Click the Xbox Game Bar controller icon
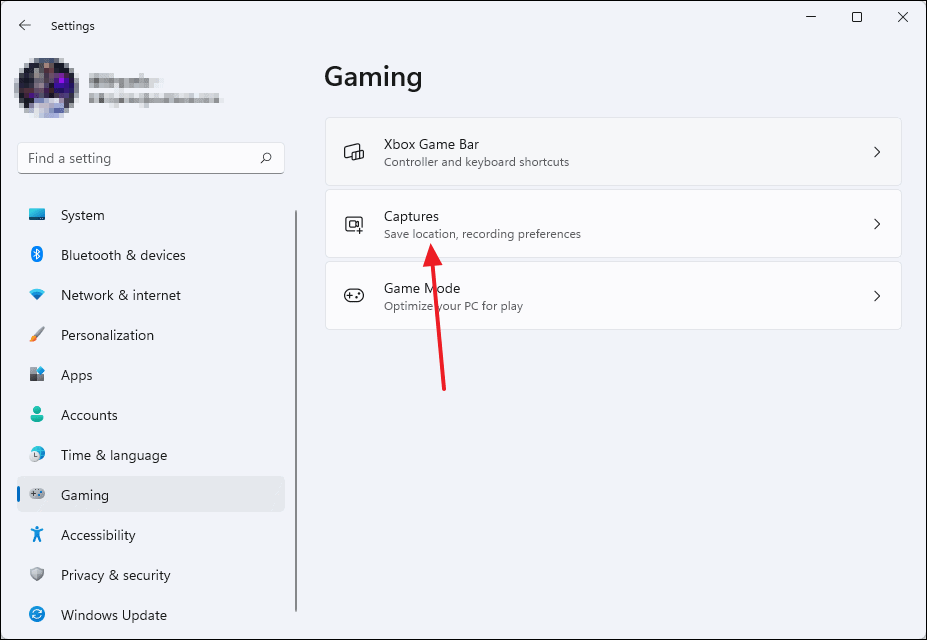The height and width of the screenshot is (640, 927). pyautogui.click(x=354, y=151)
